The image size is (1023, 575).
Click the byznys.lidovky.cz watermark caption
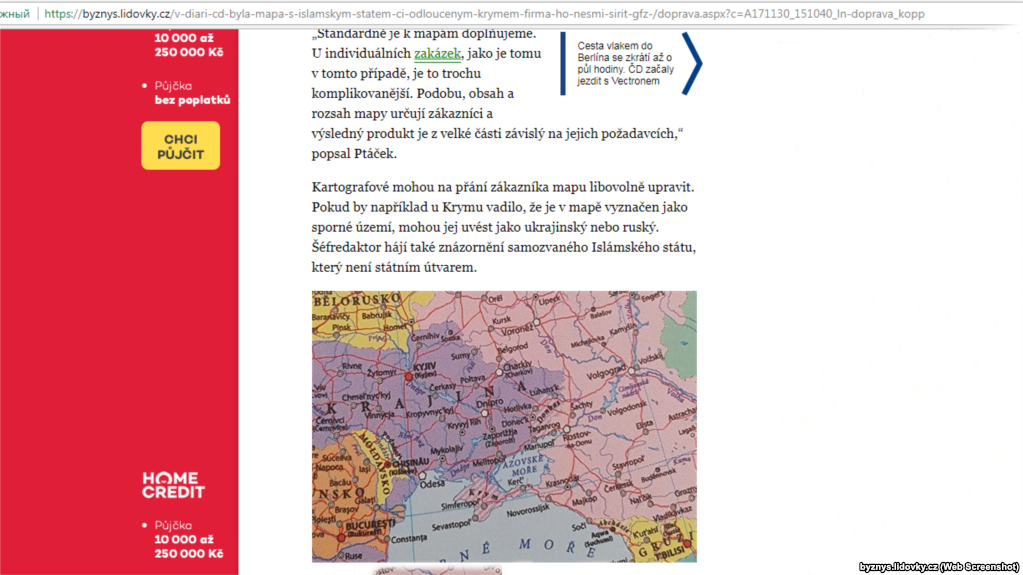click(x=925, y=566)
